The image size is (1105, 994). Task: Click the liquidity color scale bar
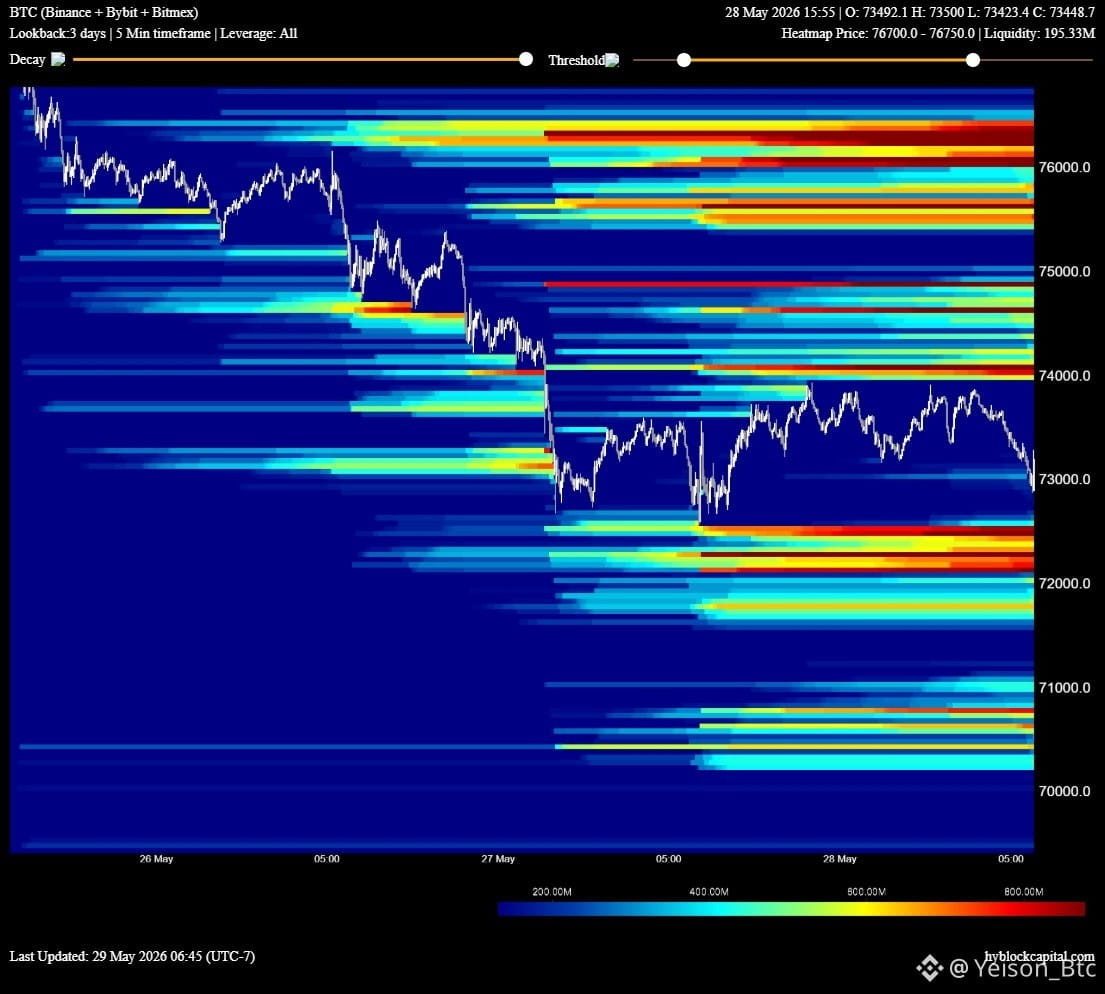(x=791, y=909)
